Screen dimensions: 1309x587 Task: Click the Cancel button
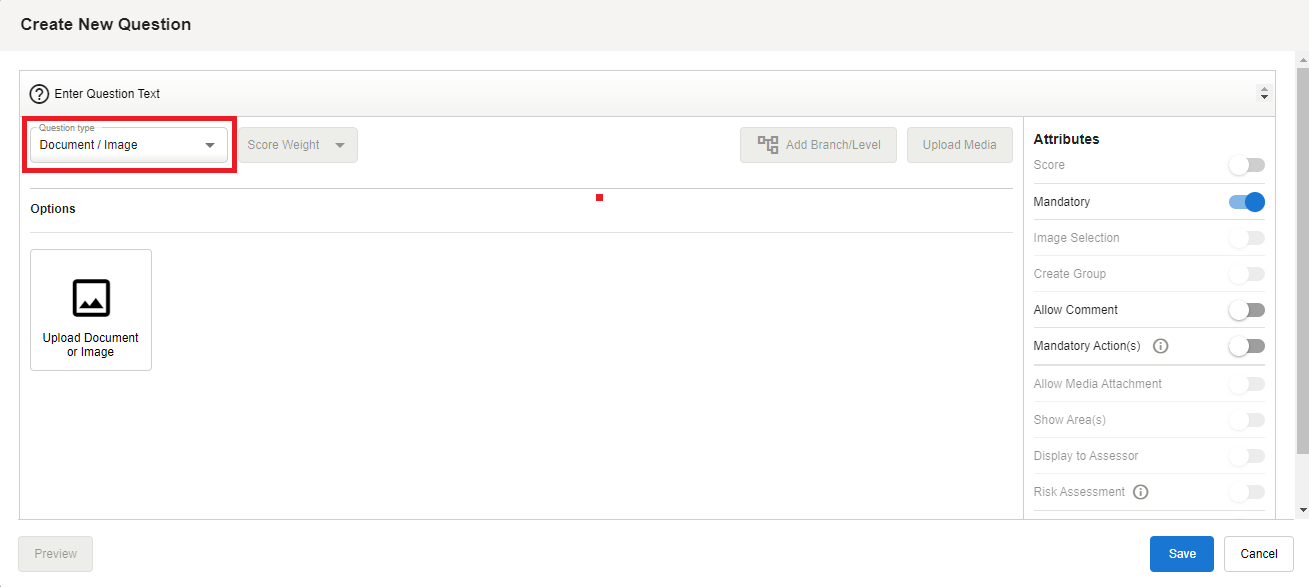tap(1258, 554)
